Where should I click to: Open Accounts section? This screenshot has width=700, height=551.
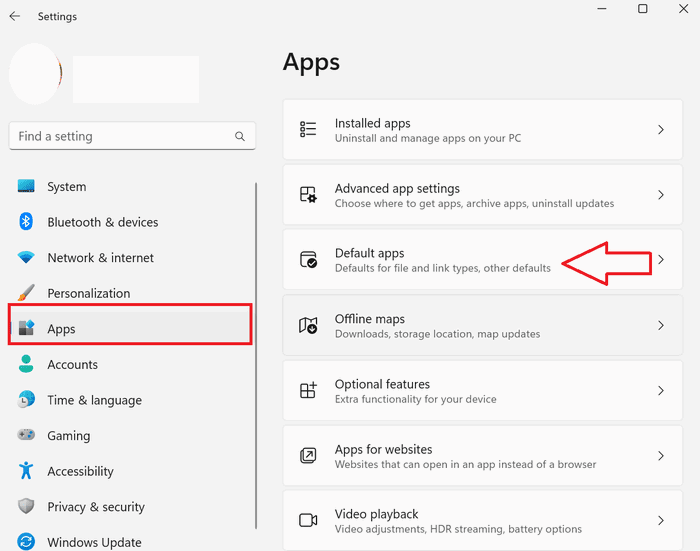pos(130,364)
